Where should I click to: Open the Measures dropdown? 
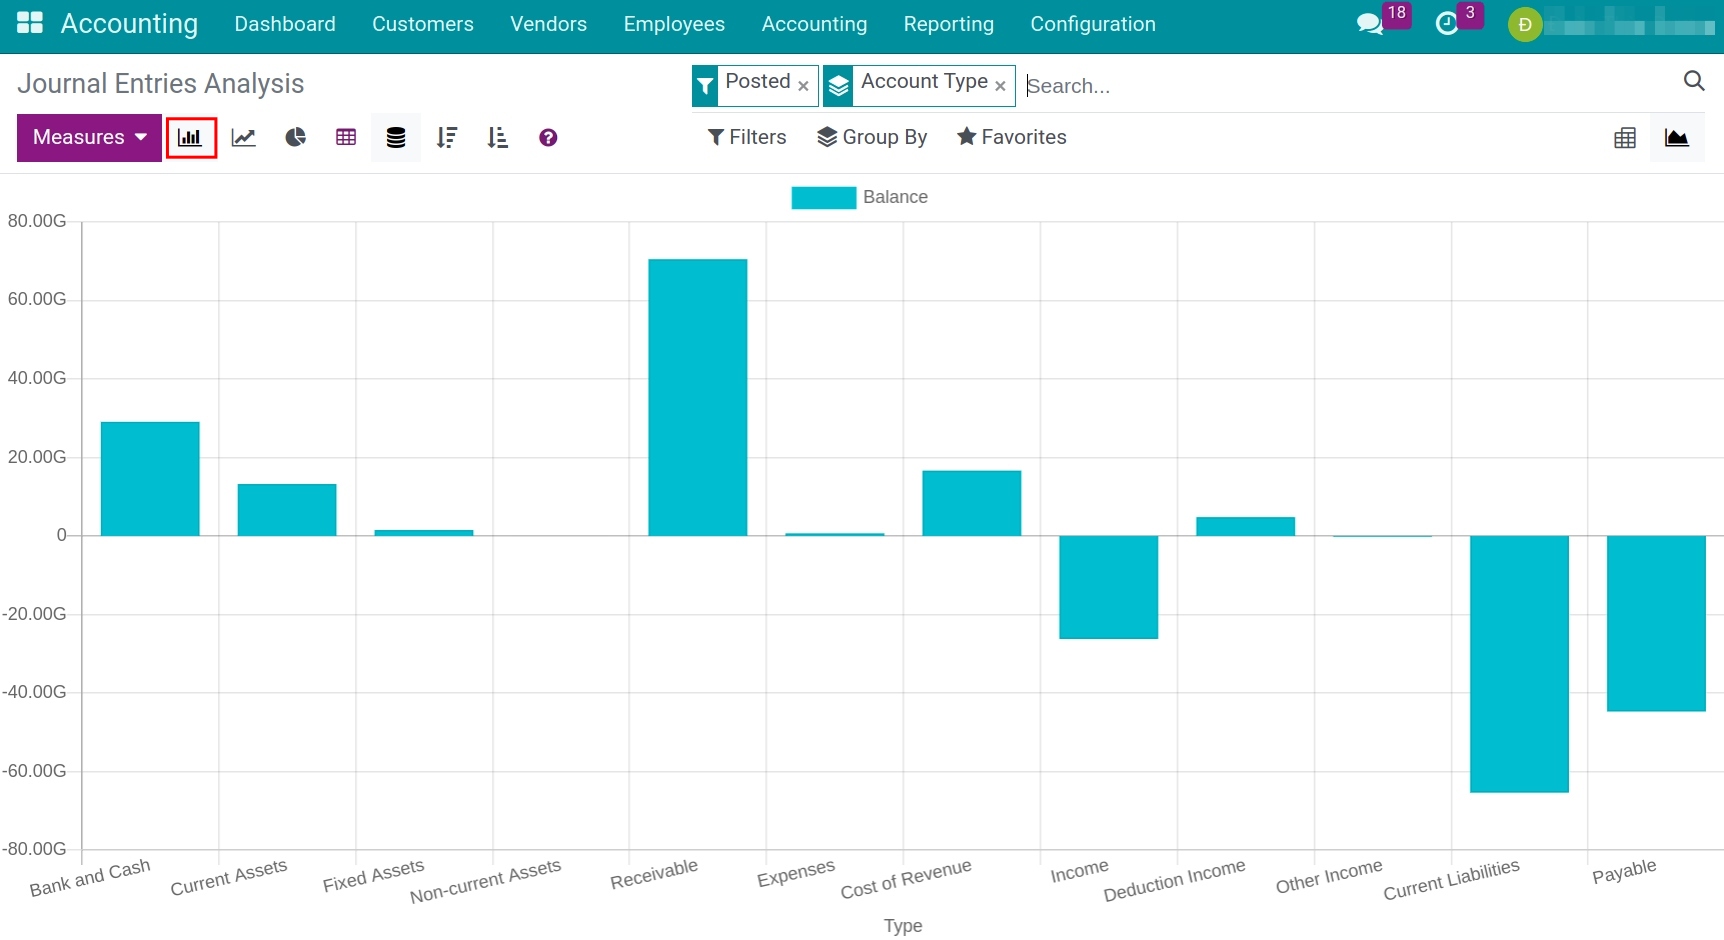88,137
